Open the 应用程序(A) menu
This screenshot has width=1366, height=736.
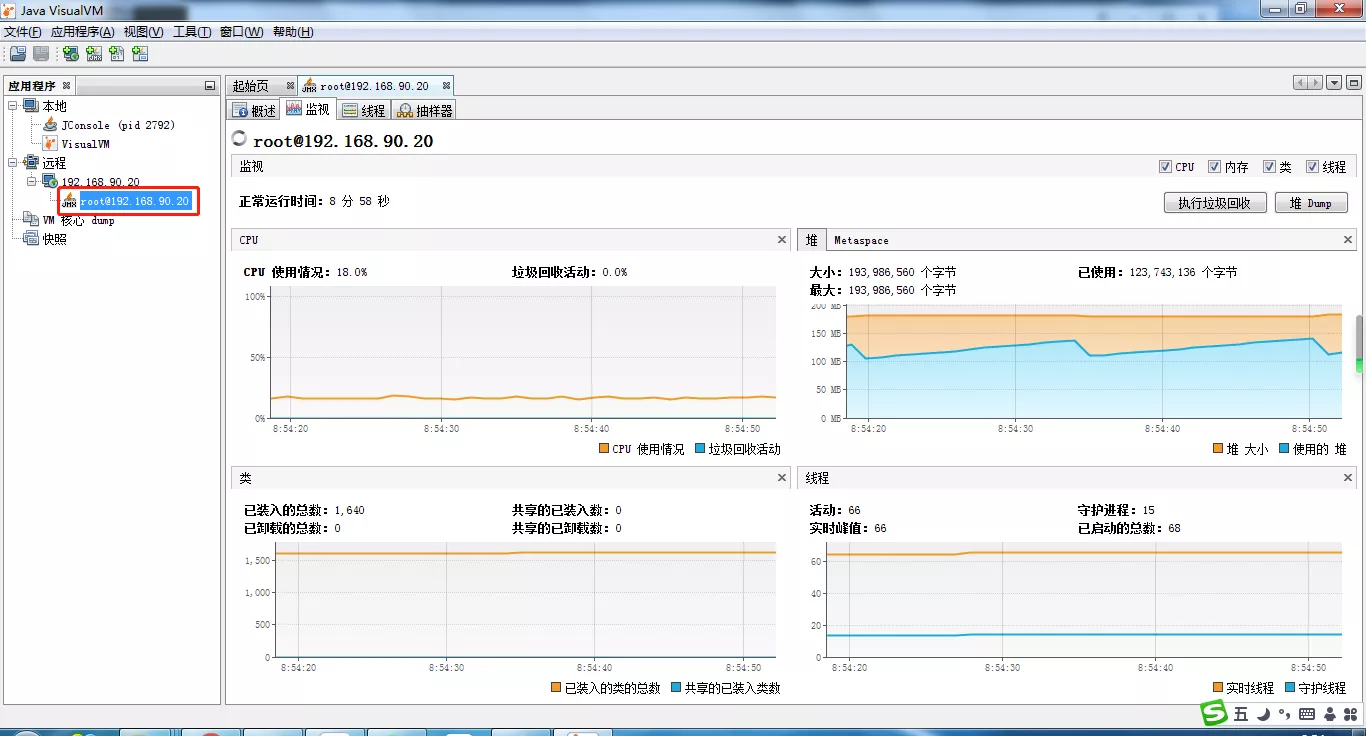(82, 32)
